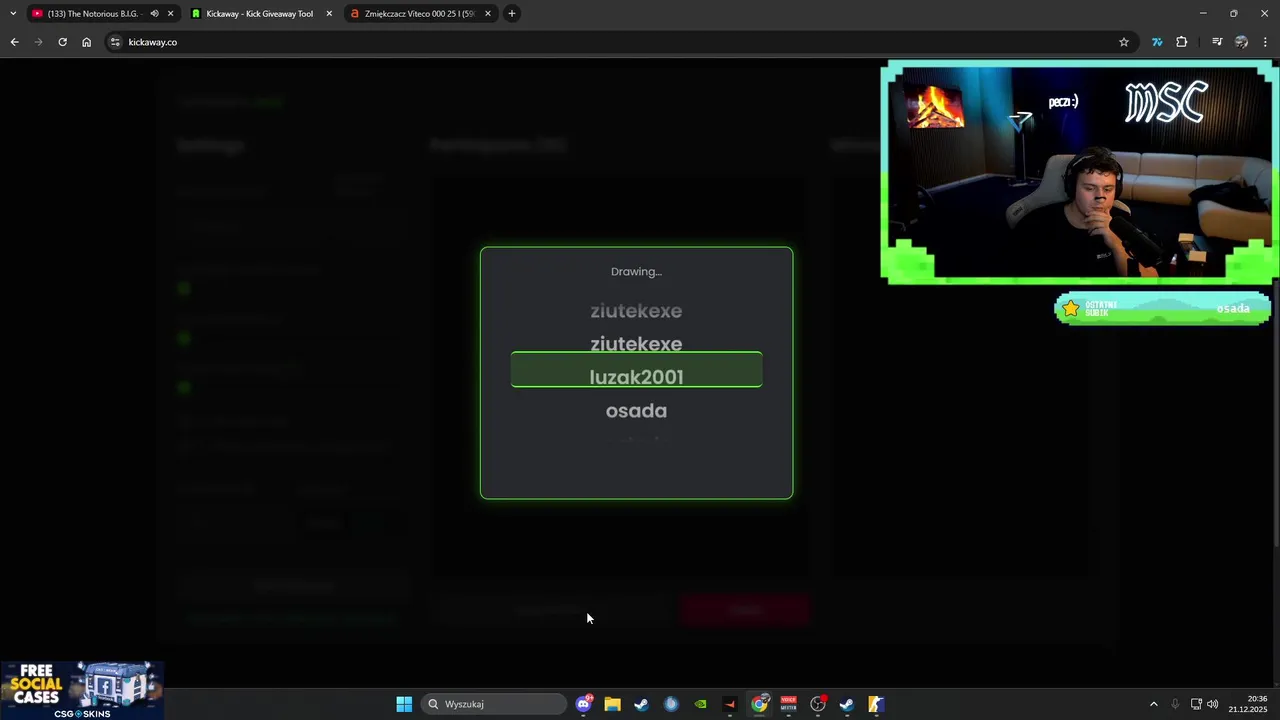Open Counter-Strike icon on taskbar
This screenshot has height=720, width=1280.
pyautogui.click(x=876, y=704)
